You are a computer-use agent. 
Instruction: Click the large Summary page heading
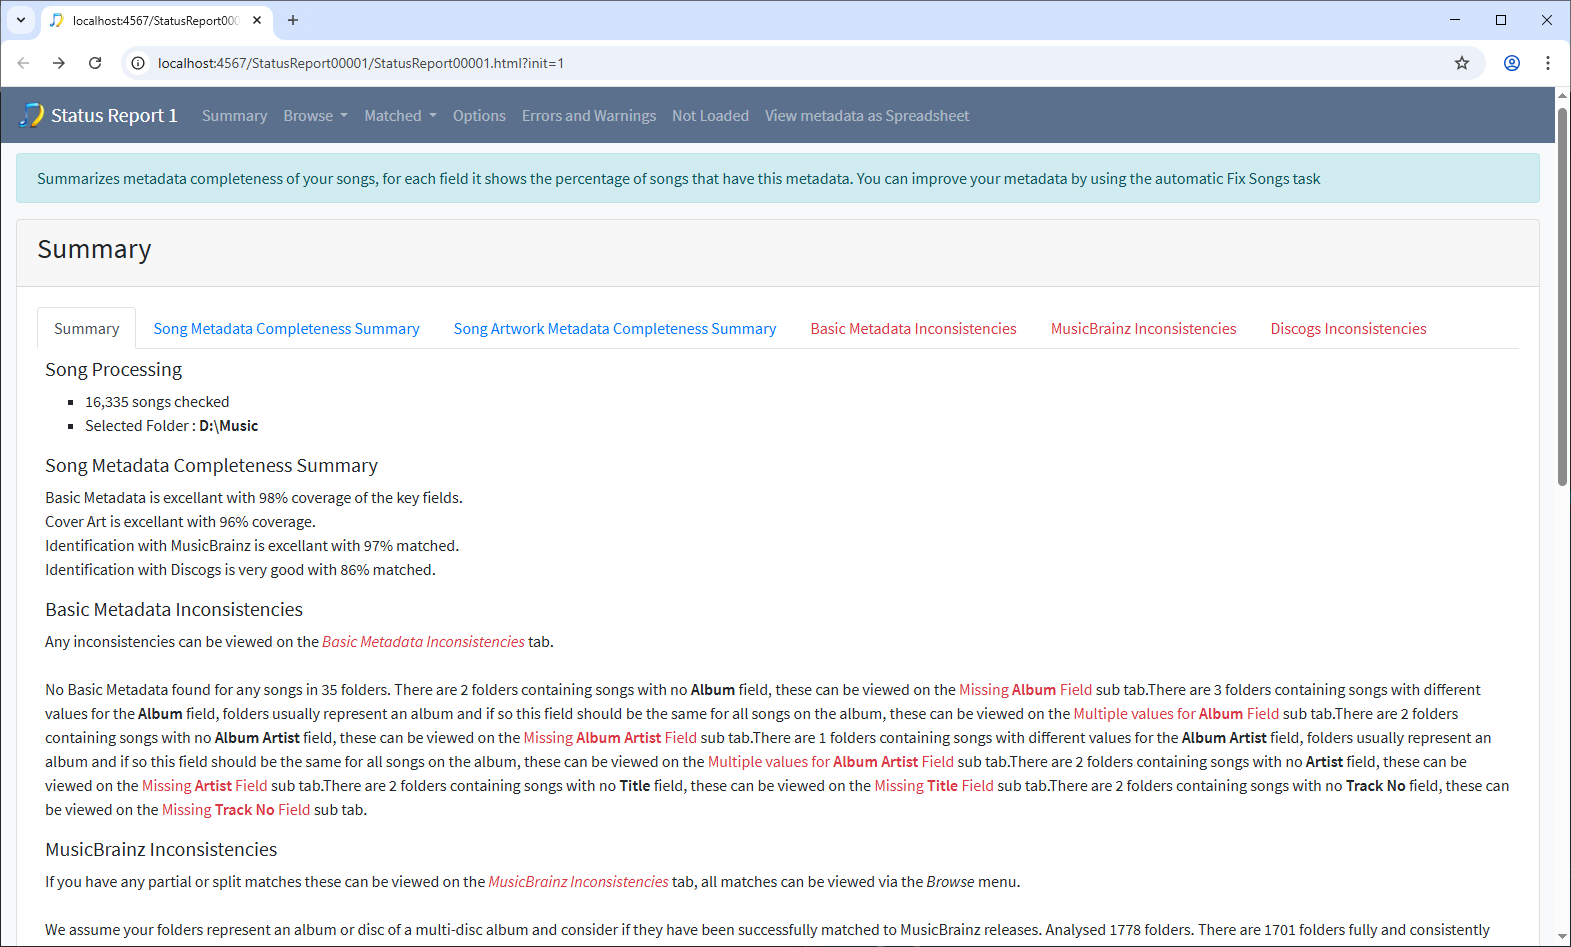point(94,249)
